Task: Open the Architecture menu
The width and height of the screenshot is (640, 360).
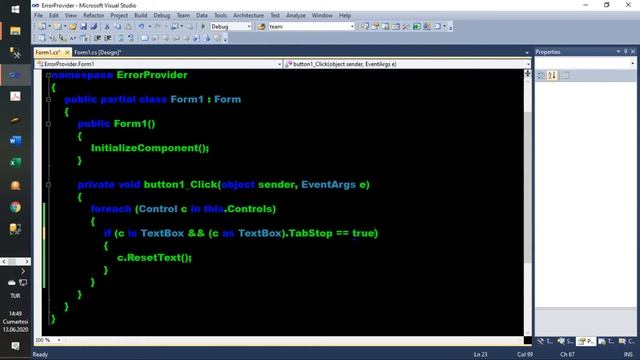Action: pos(248,16)
